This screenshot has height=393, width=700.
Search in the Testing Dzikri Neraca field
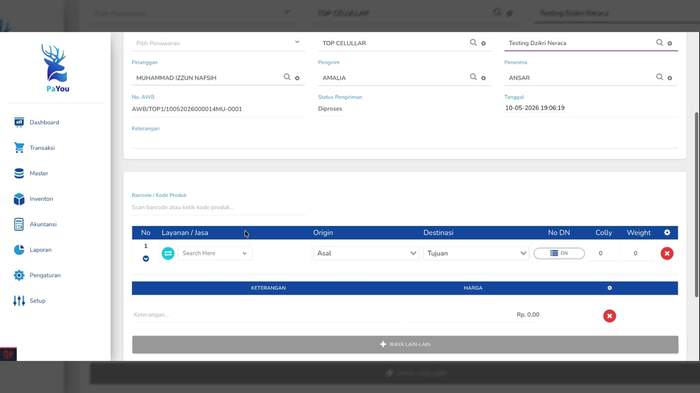(659, 42)
